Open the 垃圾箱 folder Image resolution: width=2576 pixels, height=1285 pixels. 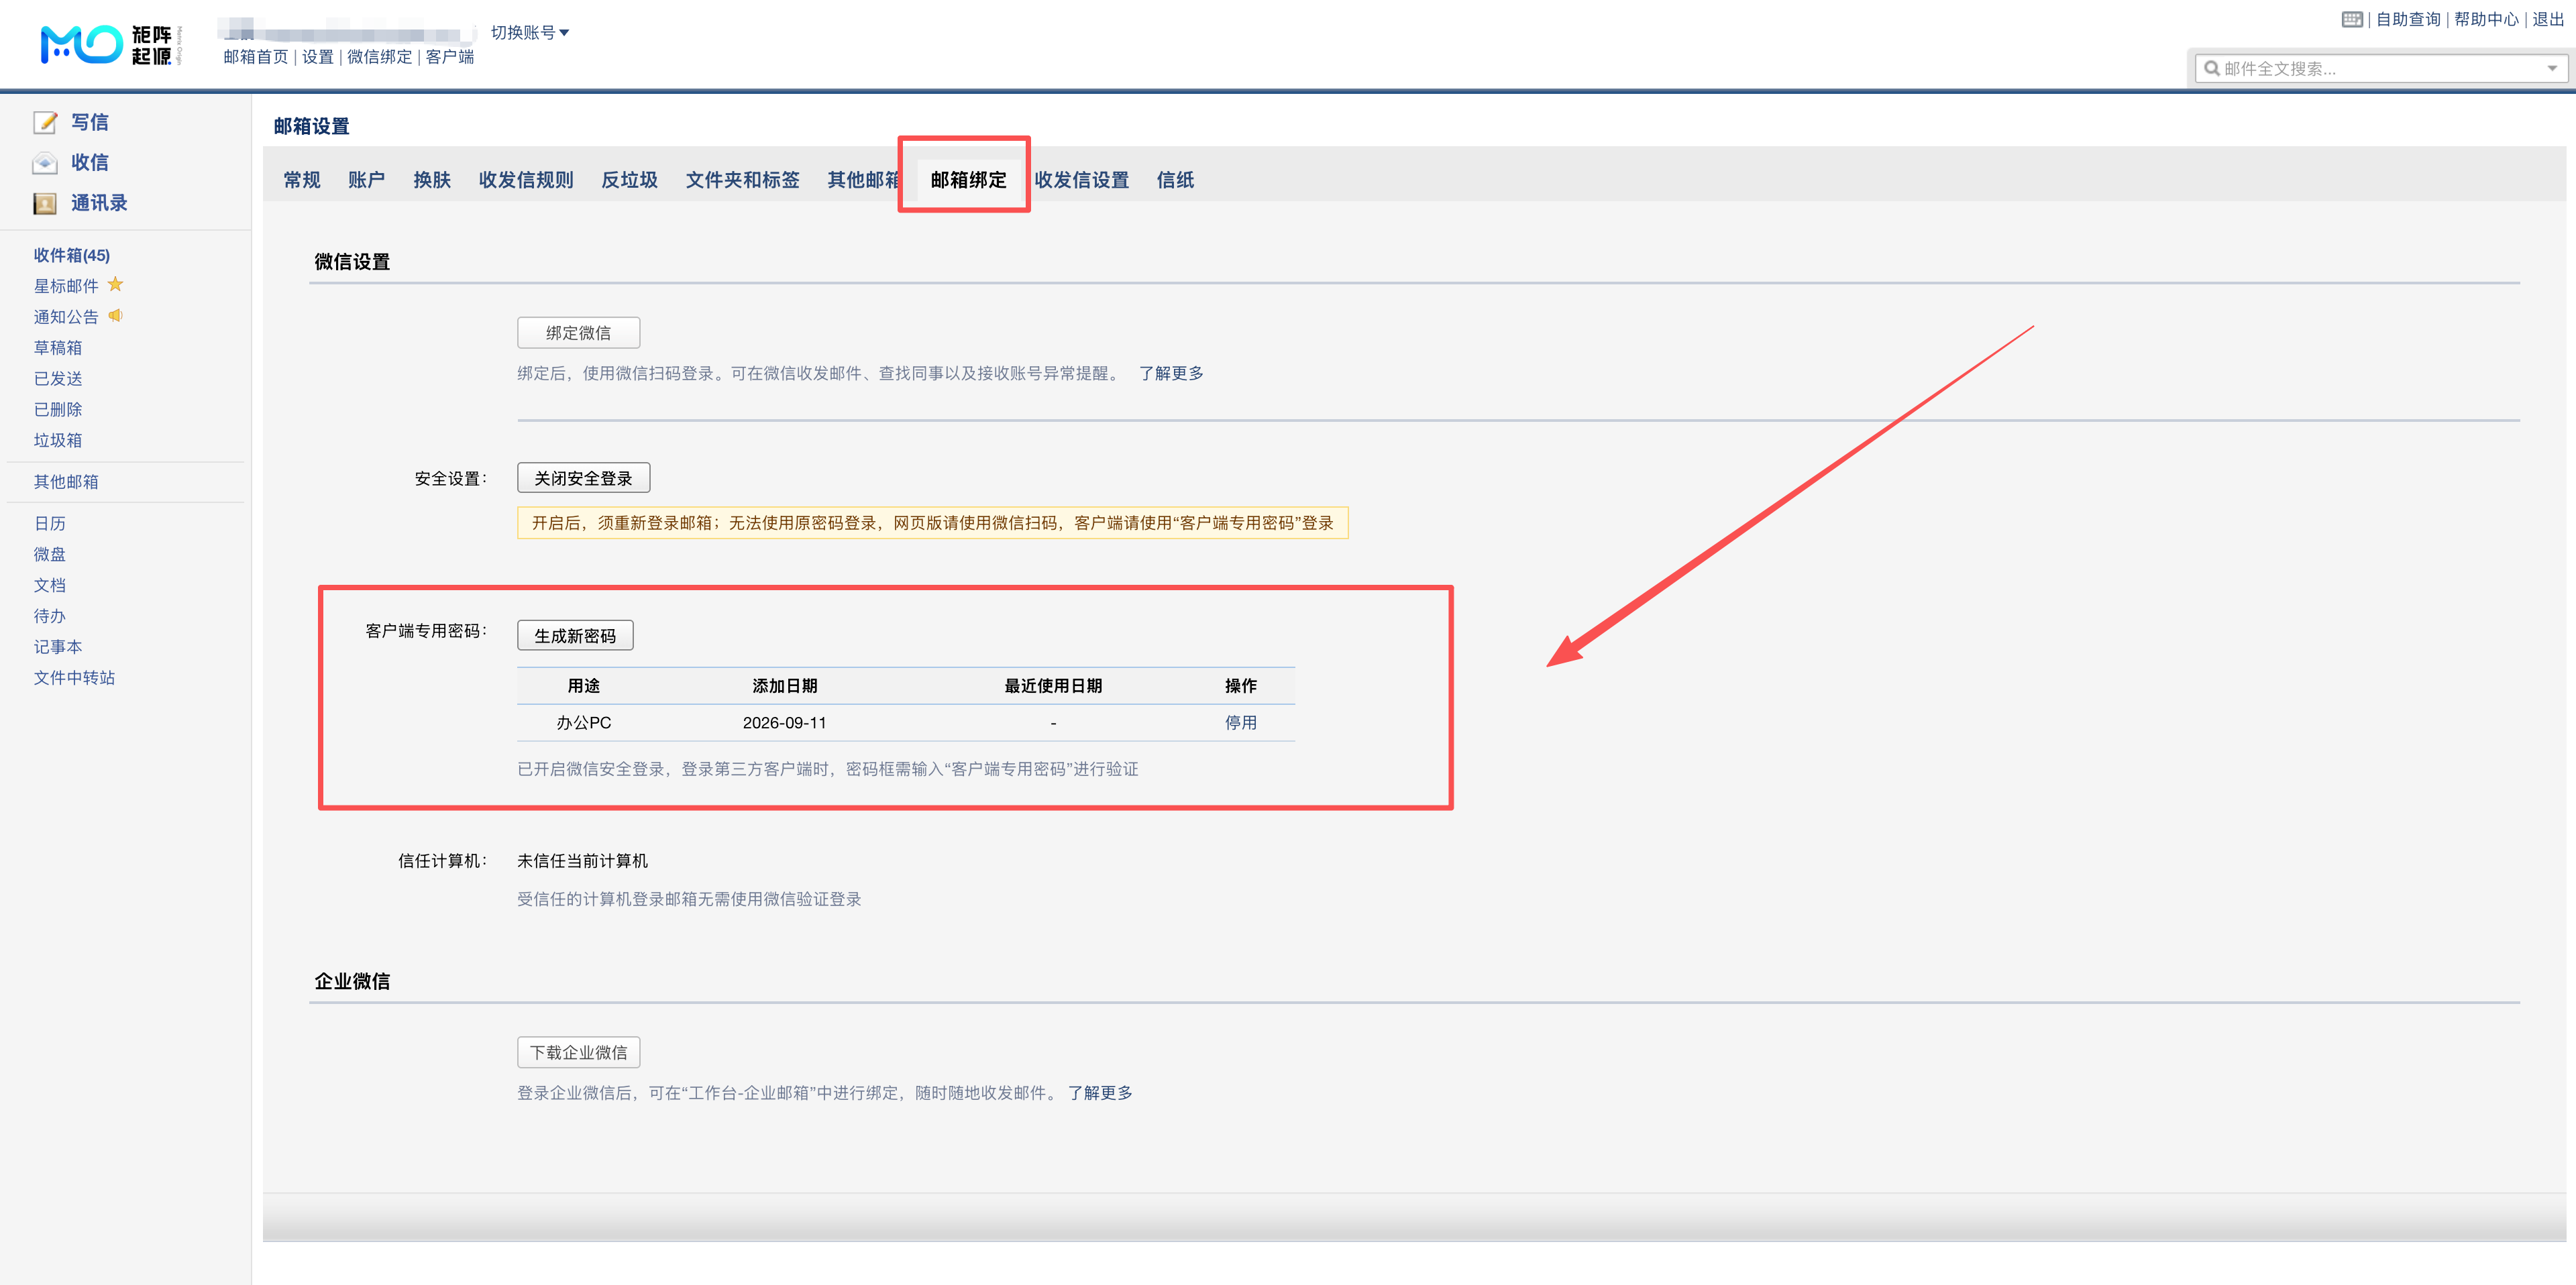pyautogui.click(x=57, y=440)
